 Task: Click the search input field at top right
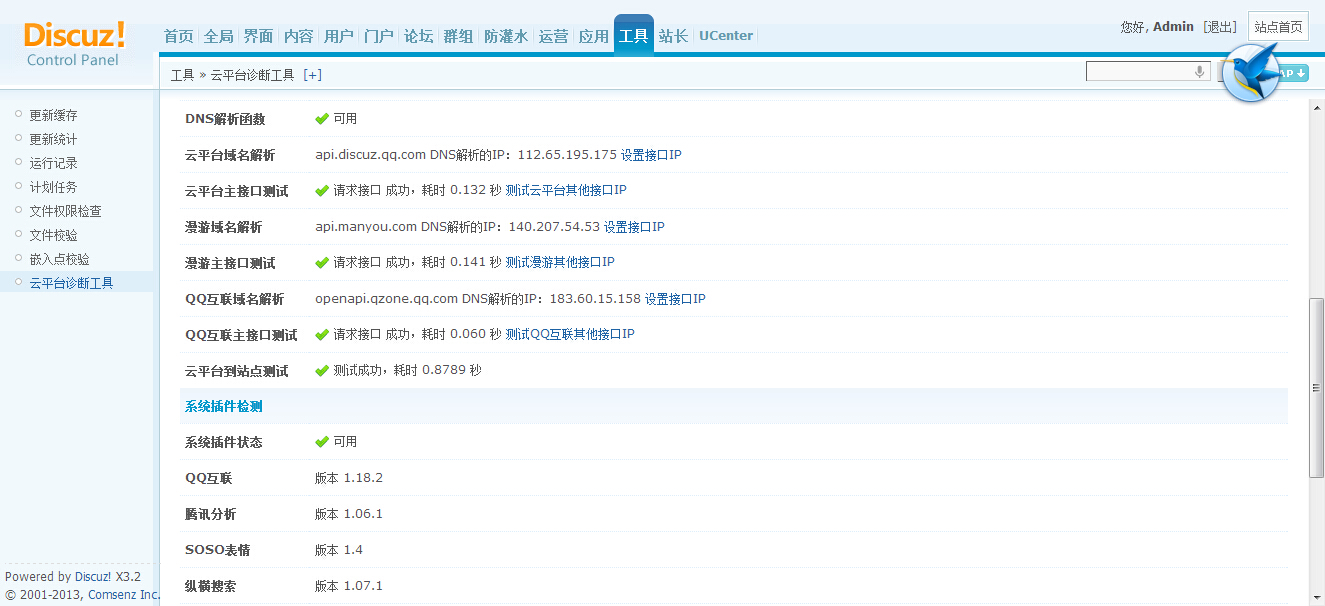1140,72
